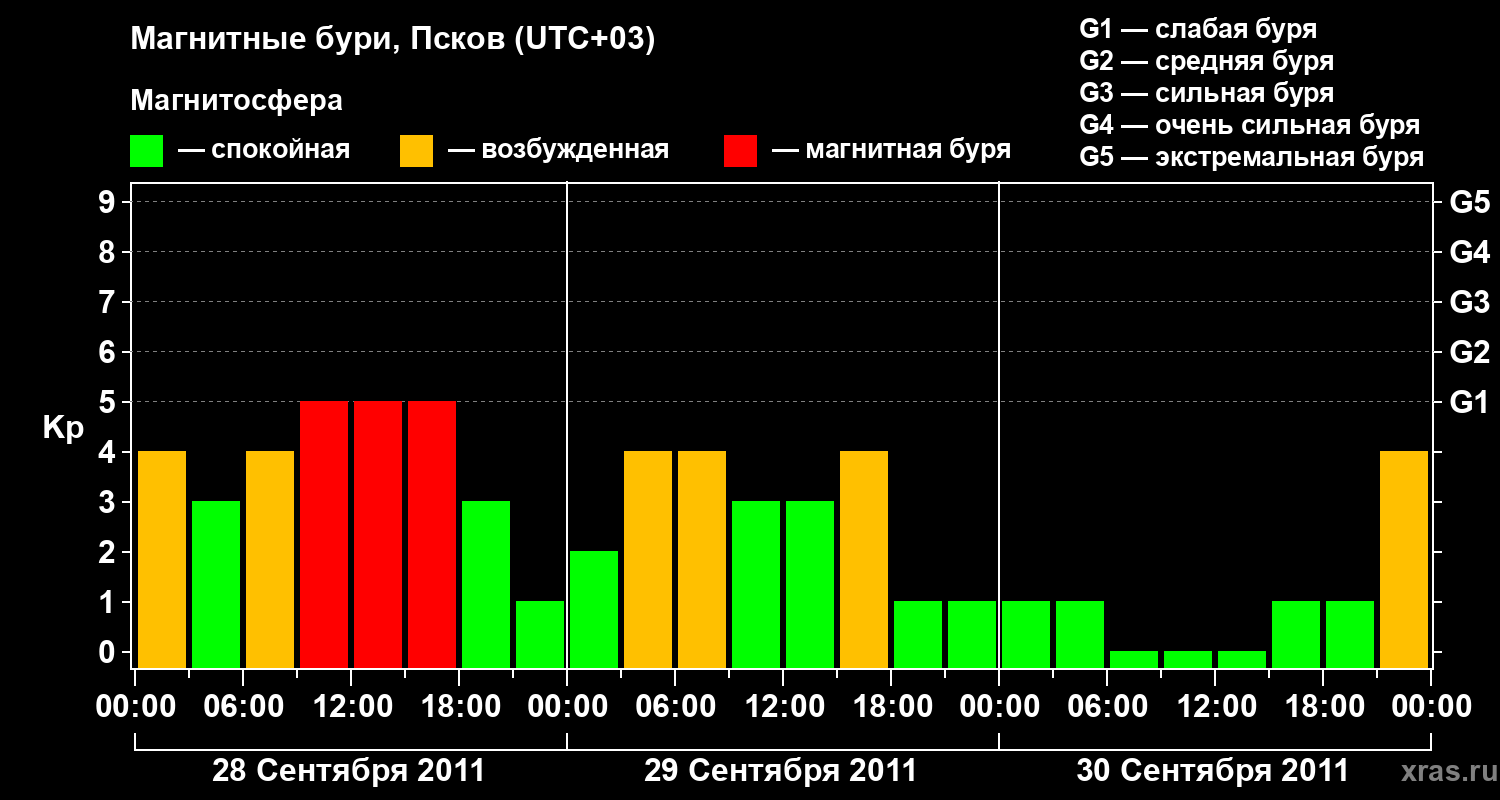Click the 'Магнитосфера' subtitle
This screenshot has width=1500, height=800.
(237, 101)
